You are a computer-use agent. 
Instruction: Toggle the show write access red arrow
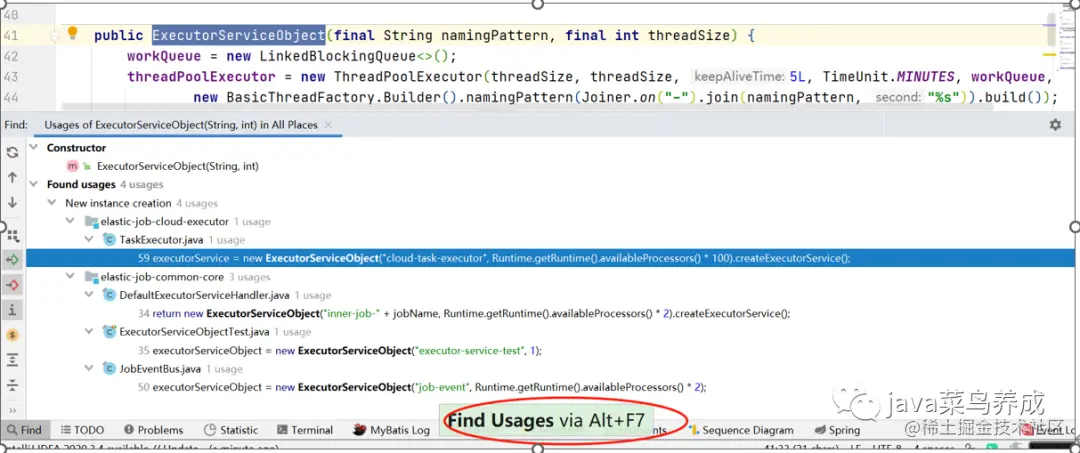pyautogui.click(x=12, y=284)
